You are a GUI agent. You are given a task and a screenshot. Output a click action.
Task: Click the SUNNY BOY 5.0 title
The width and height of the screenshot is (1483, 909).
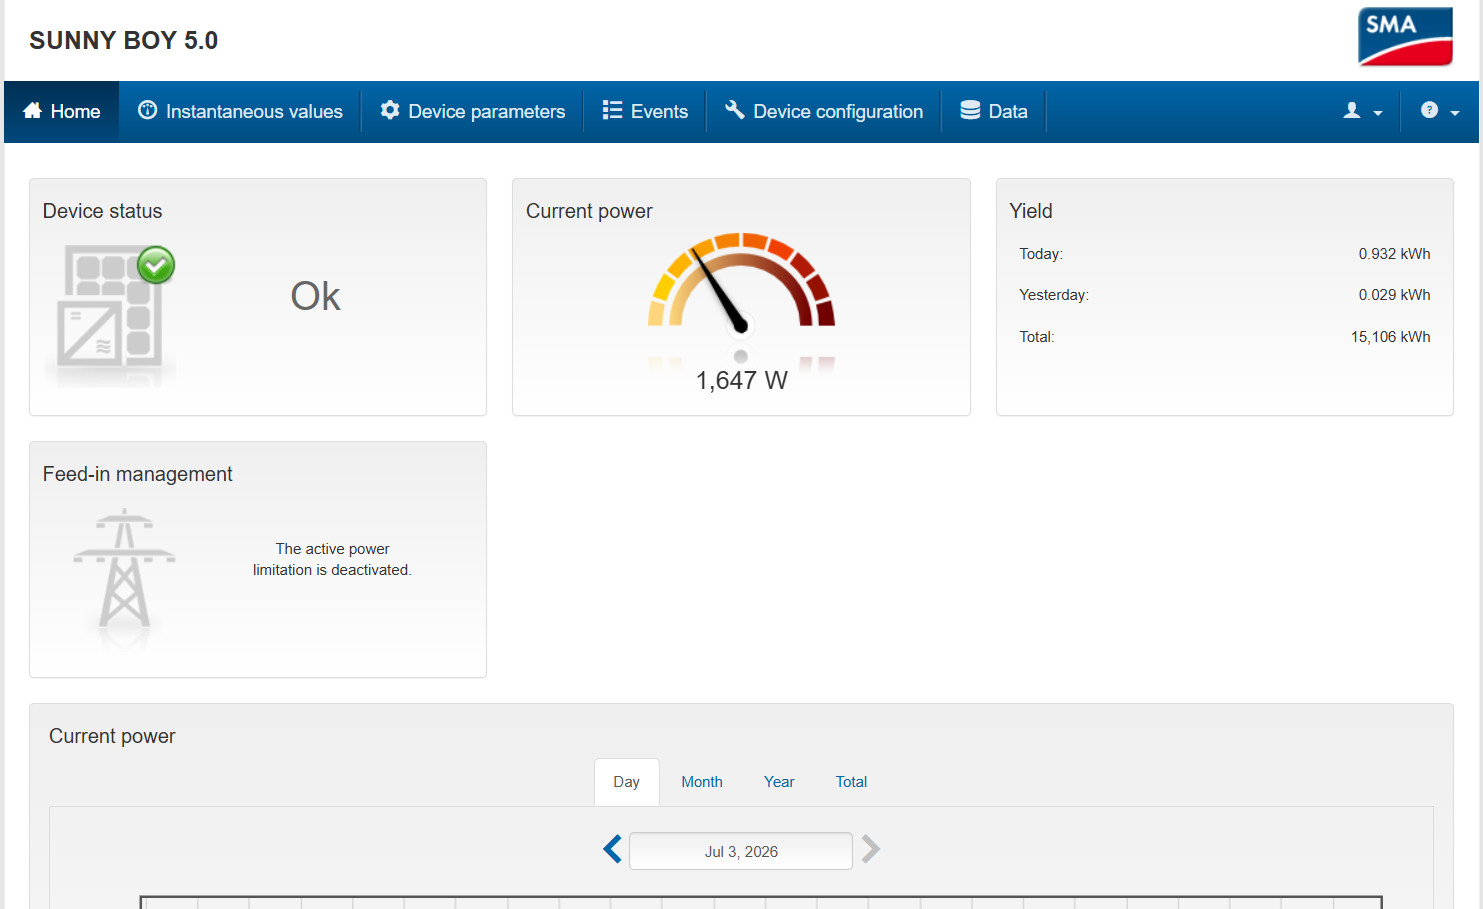(x=124, y=40)
